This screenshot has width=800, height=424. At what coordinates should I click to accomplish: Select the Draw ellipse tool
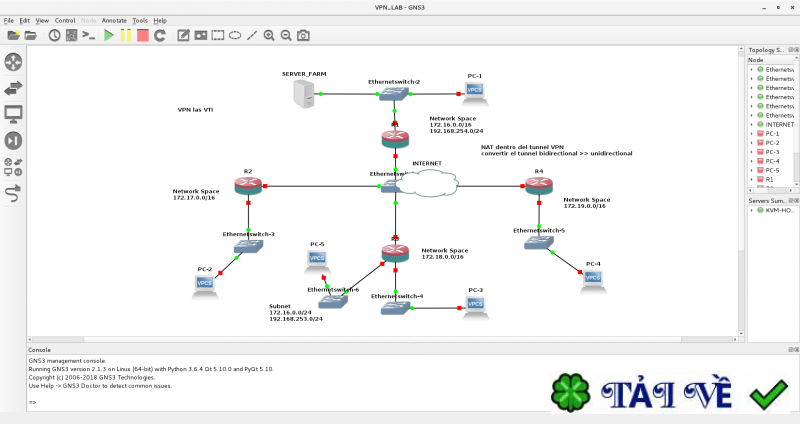pos(235,35)
